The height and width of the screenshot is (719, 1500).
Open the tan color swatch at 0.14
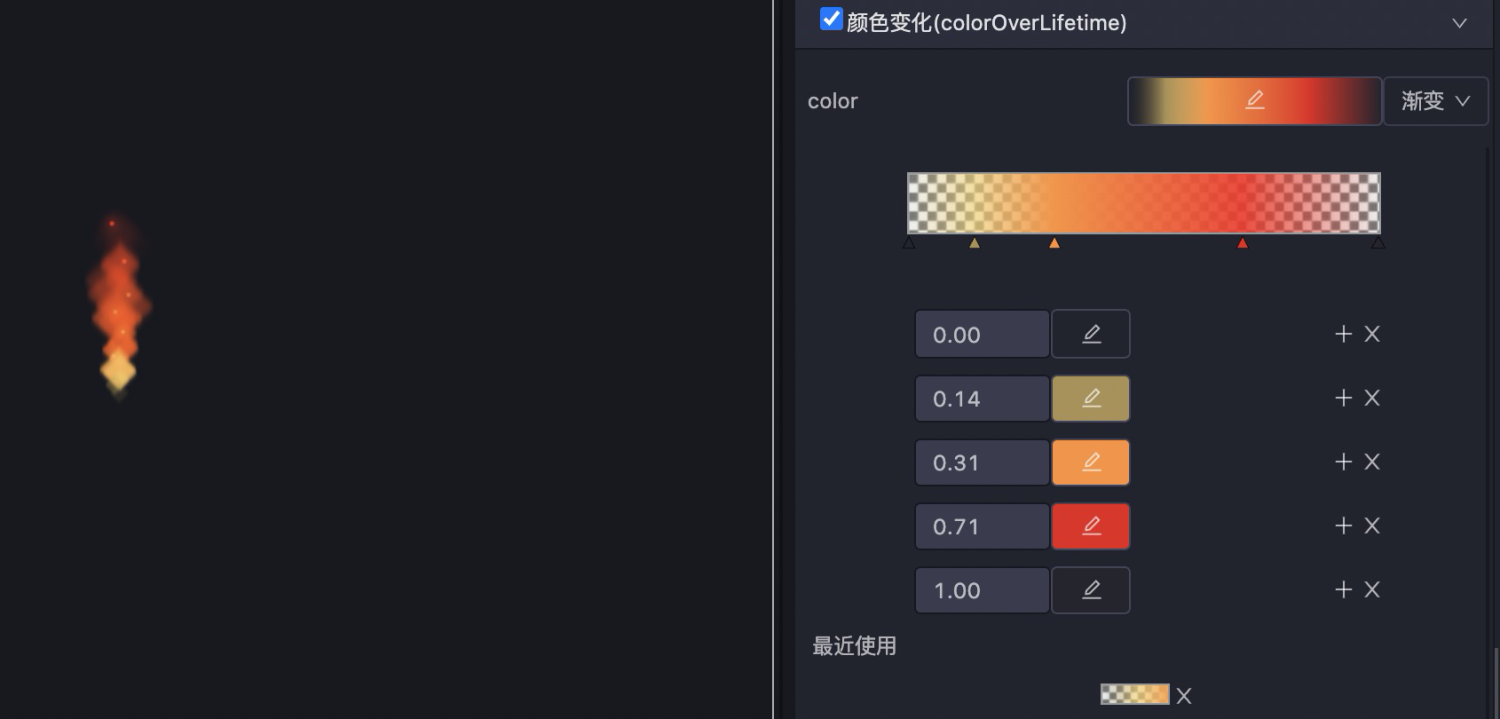coord(1091,398)
